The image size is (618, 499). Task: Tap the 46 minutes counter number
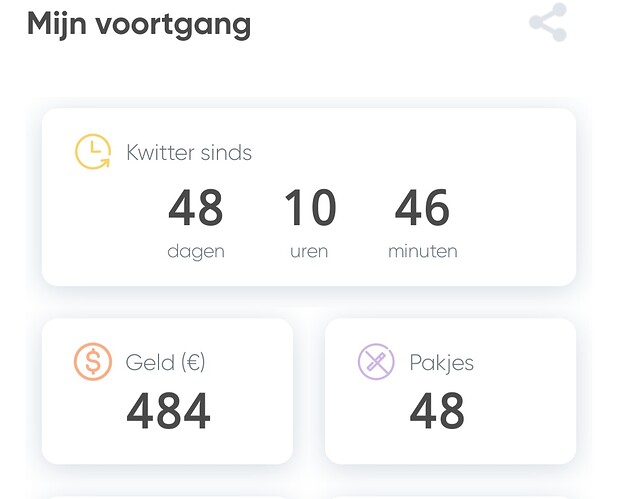point(422,209)
